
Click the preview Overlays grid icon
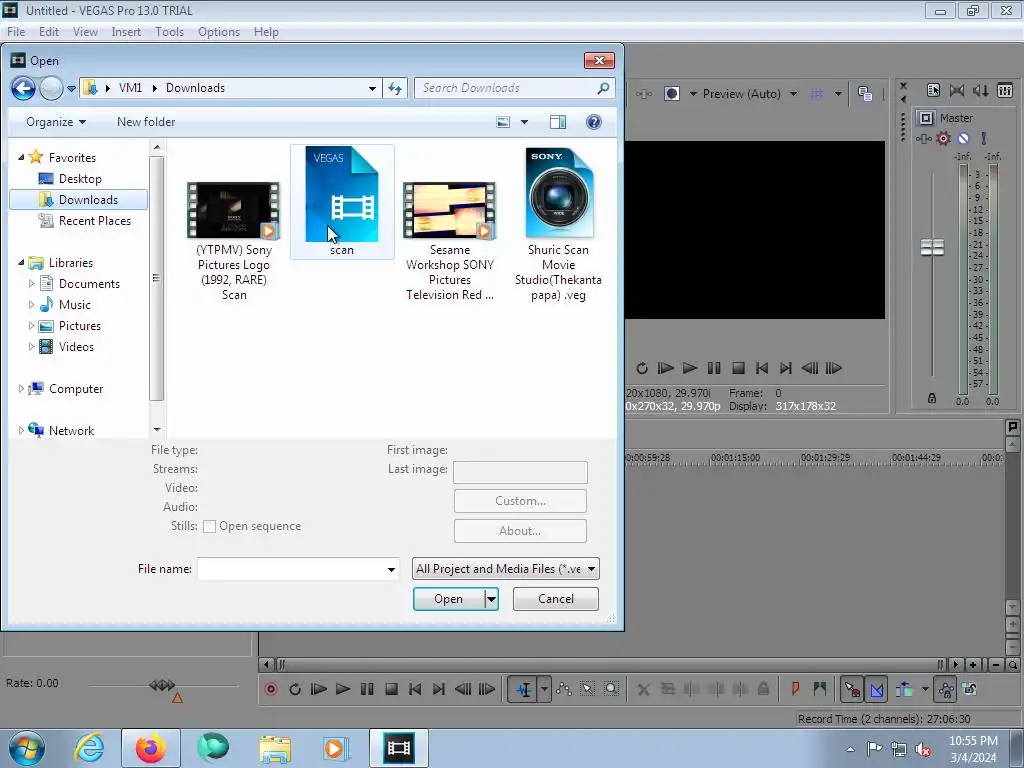click(x=816, y=94)
